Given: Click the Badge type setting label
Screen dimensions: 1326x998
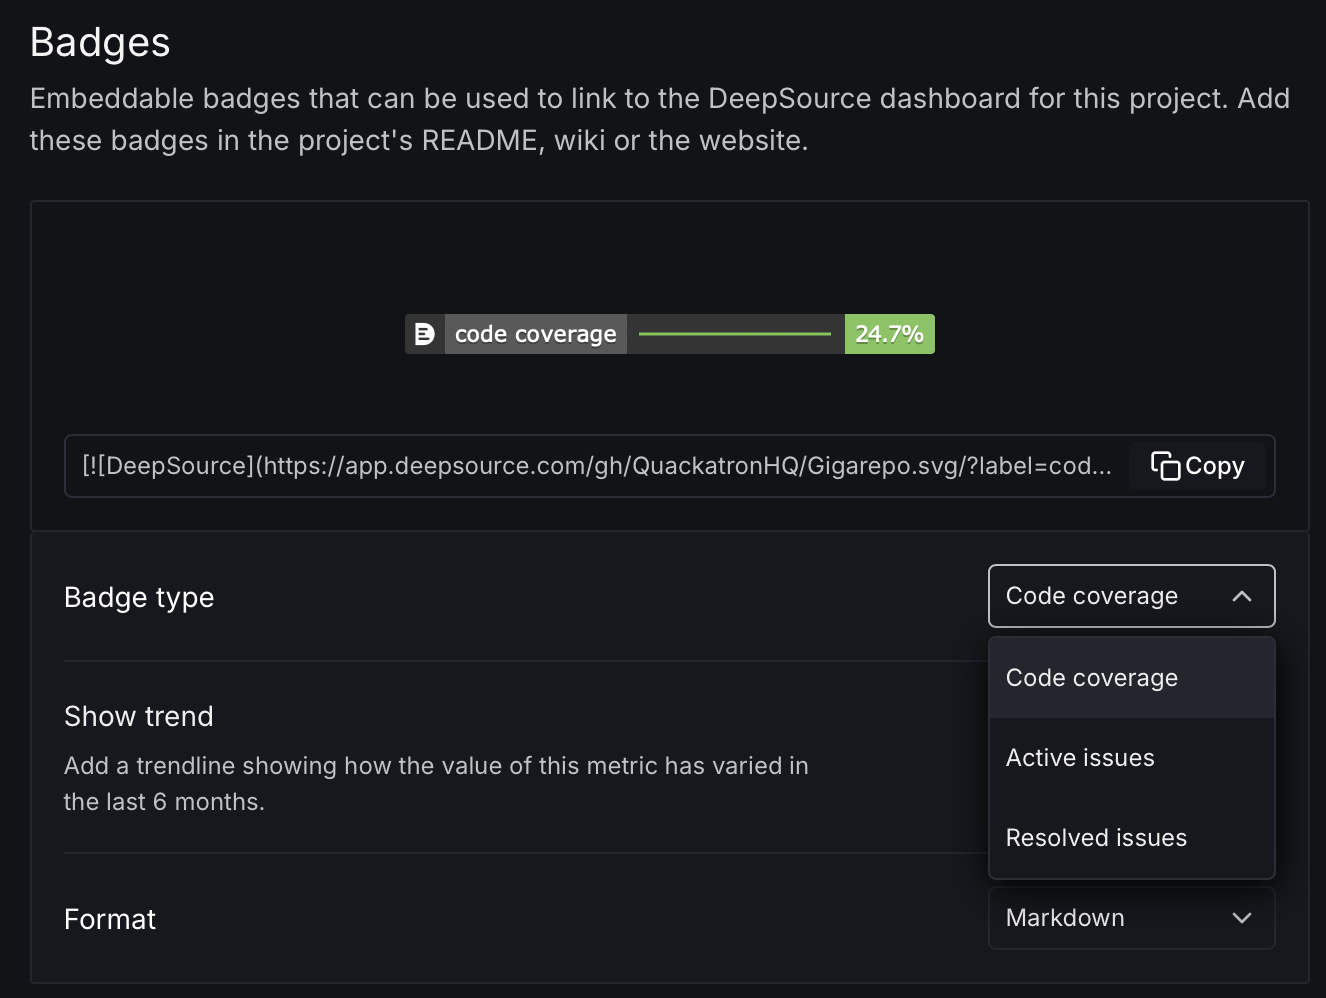Looking at the screenshot, I should point(139,597).
